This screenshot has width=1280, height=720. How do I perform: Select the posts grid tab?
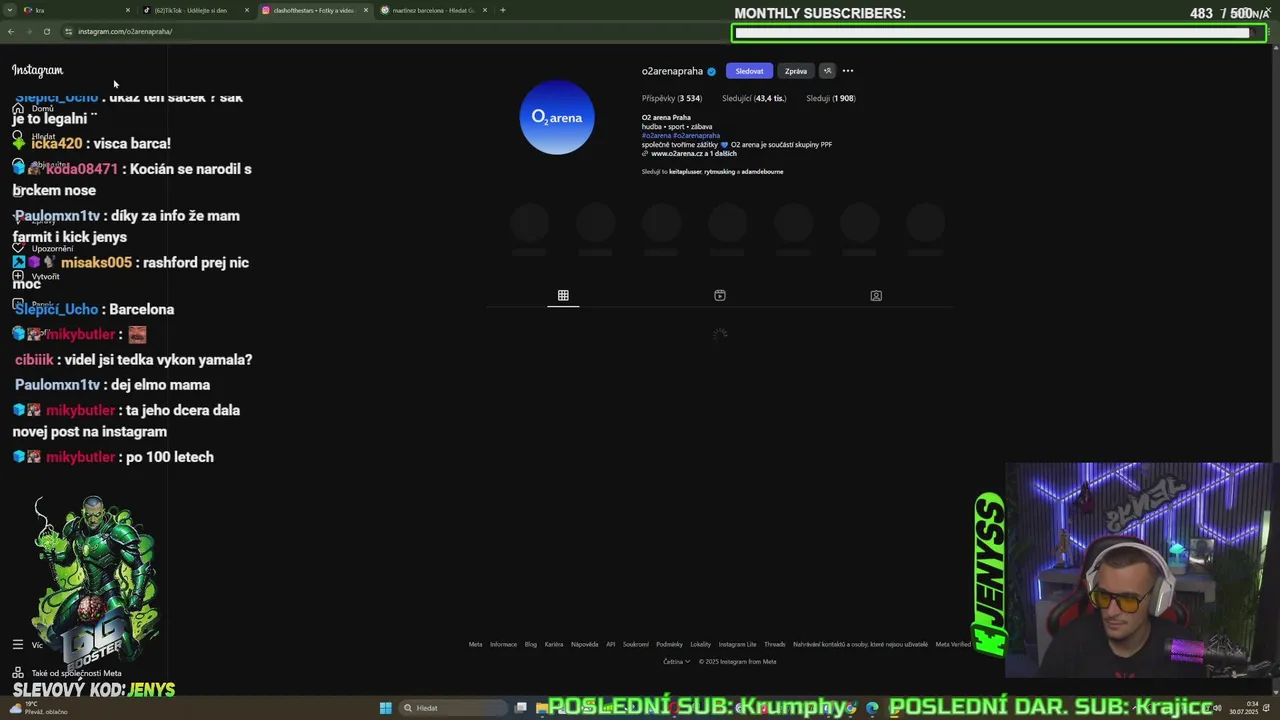[x=563, y=296]
